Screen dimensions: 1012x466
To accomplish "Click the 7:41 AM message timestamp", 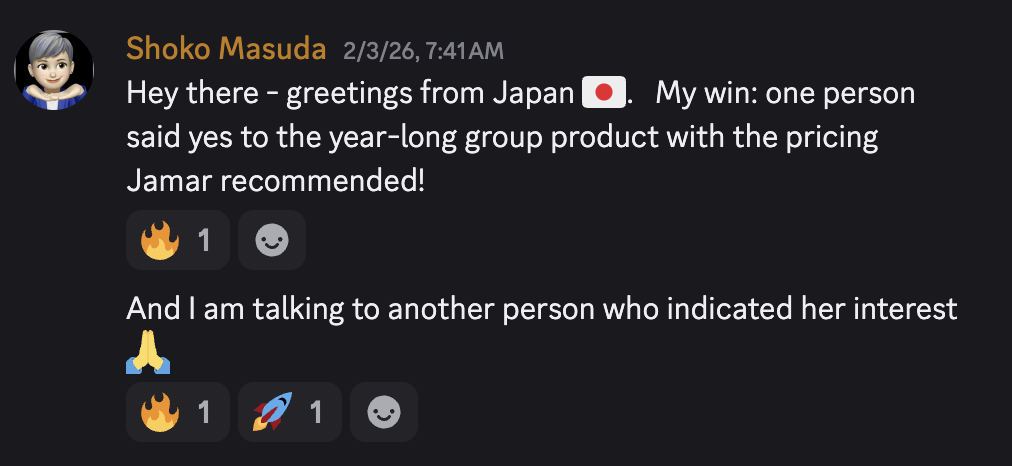I will [x=423, y=49].
